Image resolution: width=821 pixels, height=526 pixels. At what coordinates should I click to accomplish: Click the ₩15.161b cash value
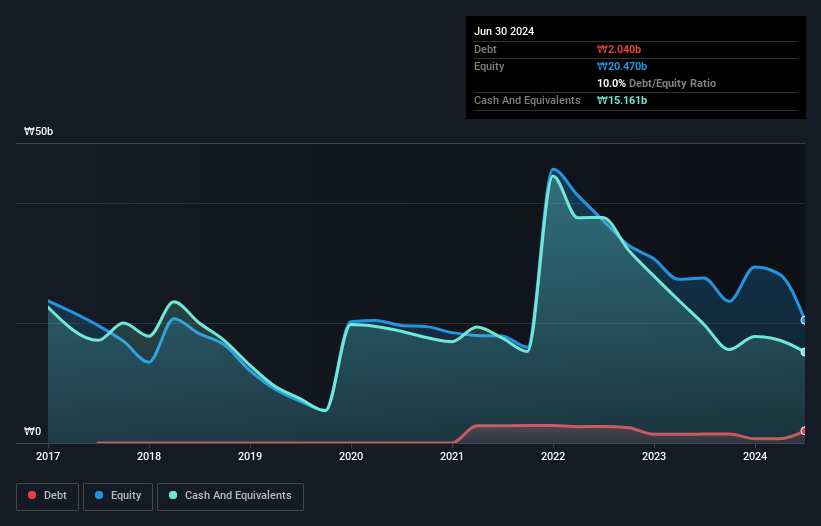(x=622, y=100)
